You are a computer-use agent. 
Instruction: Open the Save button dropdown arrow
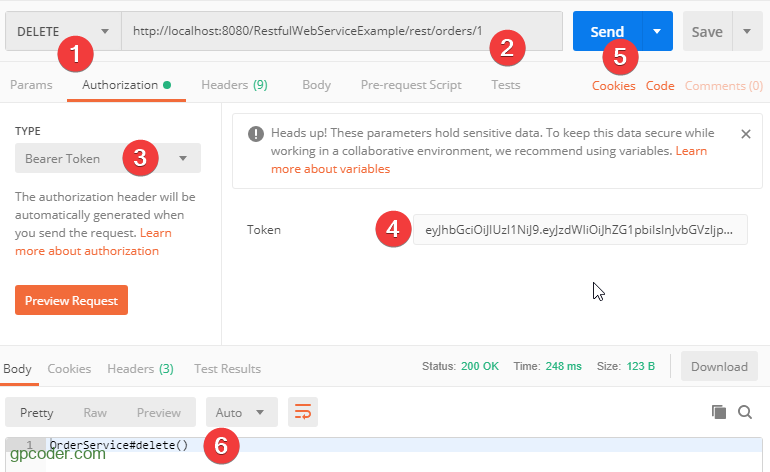[747, 32]
